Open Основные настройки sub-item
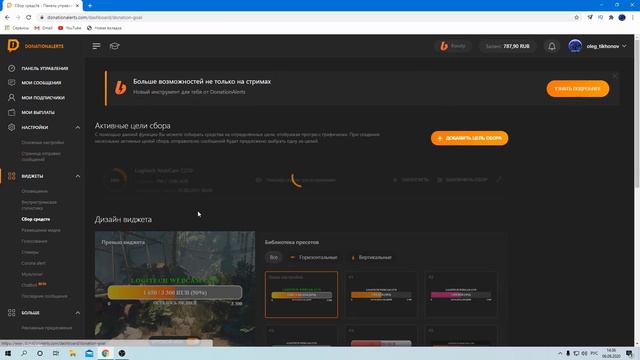This screenshot has height=360, width=640. pyautogui.click(x=42, y=142)
